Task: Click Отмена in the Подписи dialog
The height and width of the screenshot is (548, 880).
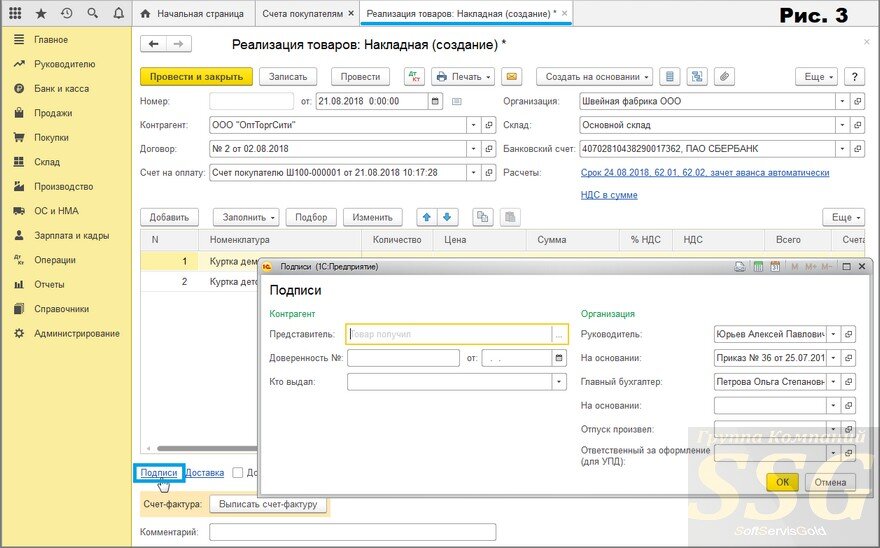Action: pyautogui.click(x=830, y=482)
